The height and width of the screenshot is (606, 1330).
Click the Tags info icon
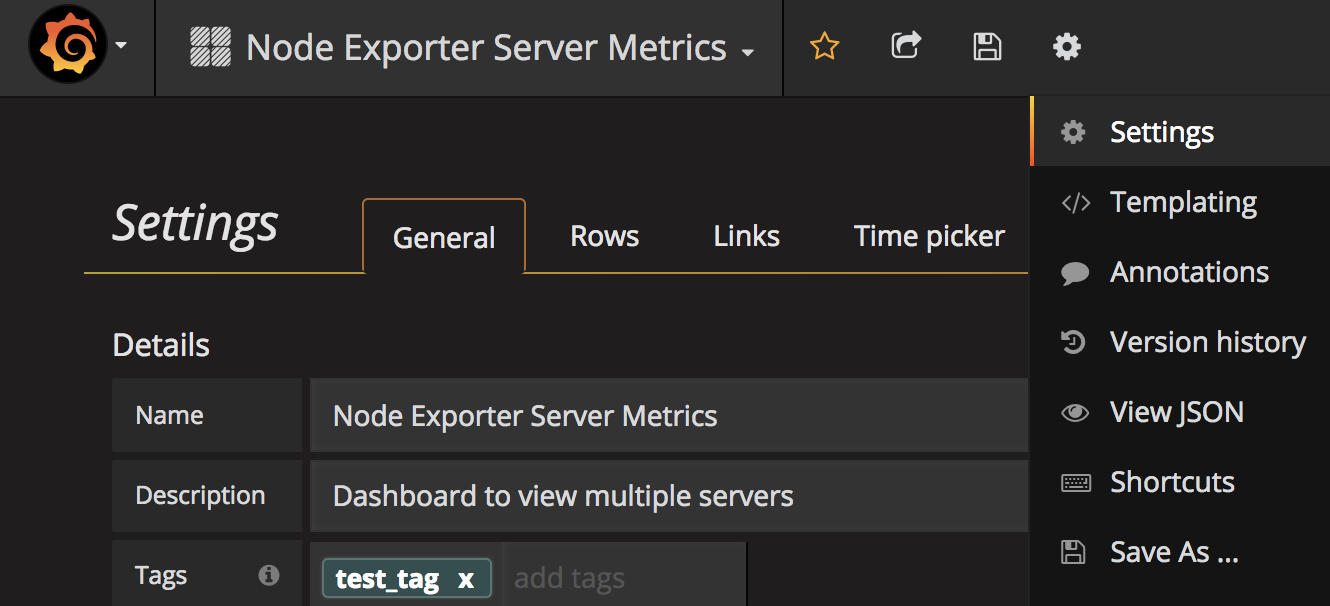click(268, 575)
